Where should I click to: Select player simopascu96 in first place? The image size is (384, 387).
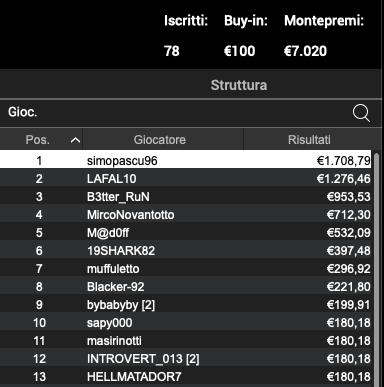pos(186,161)
